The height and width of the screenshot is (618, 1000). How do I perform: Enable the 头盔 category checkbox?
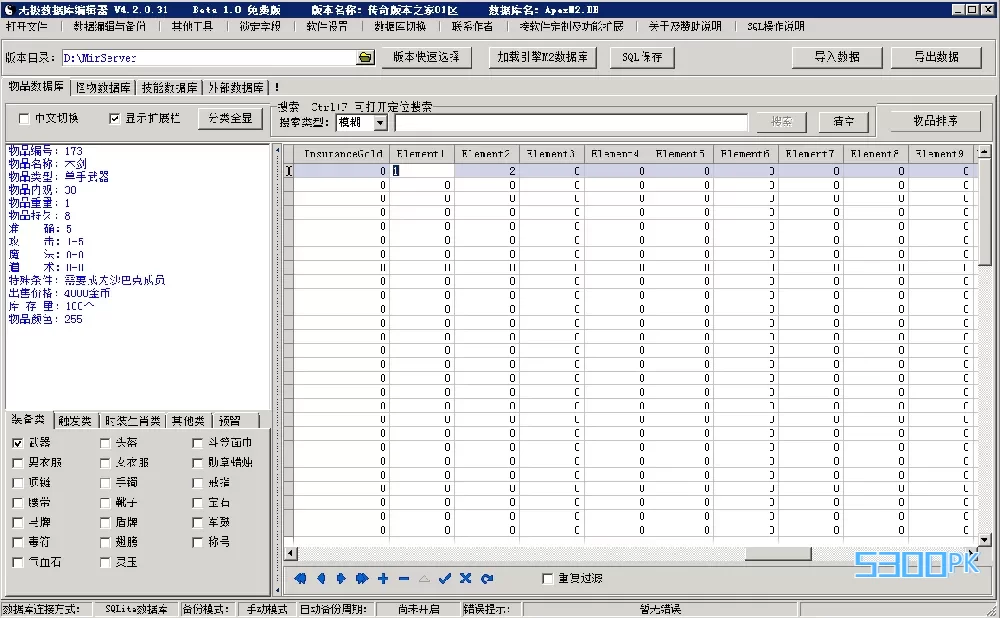click(x=105, y=443)
